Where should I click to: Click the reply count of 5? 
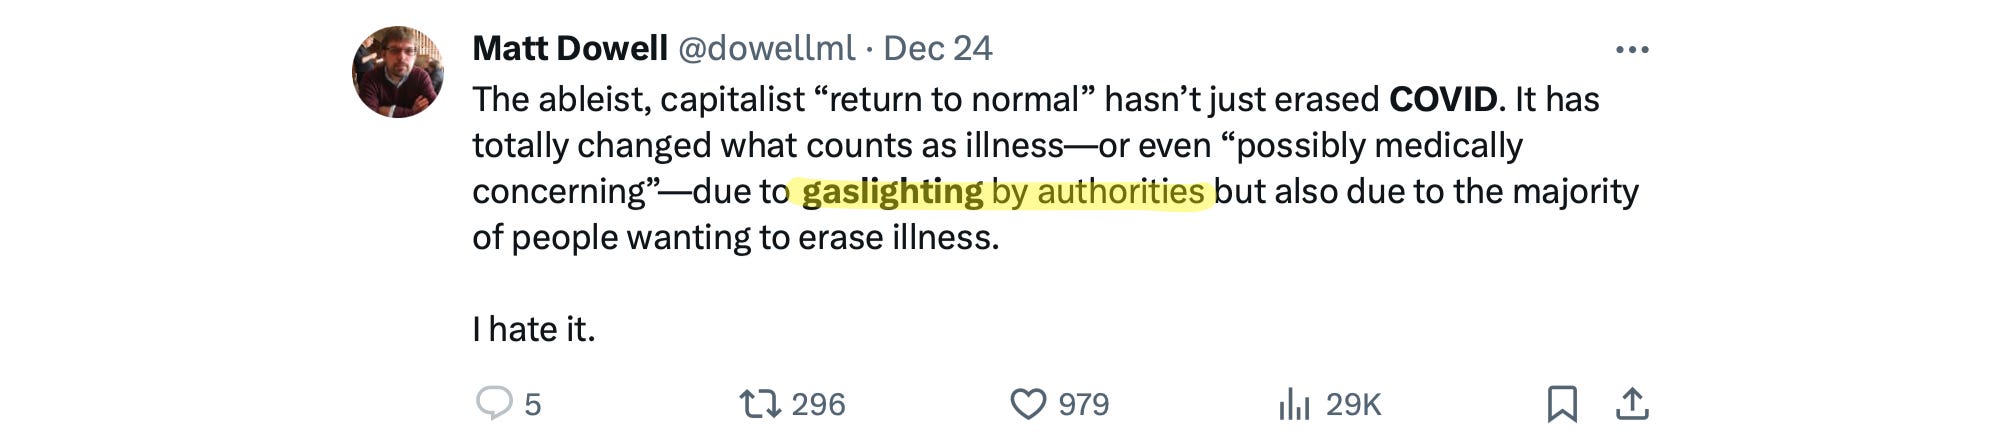[533, 404]
